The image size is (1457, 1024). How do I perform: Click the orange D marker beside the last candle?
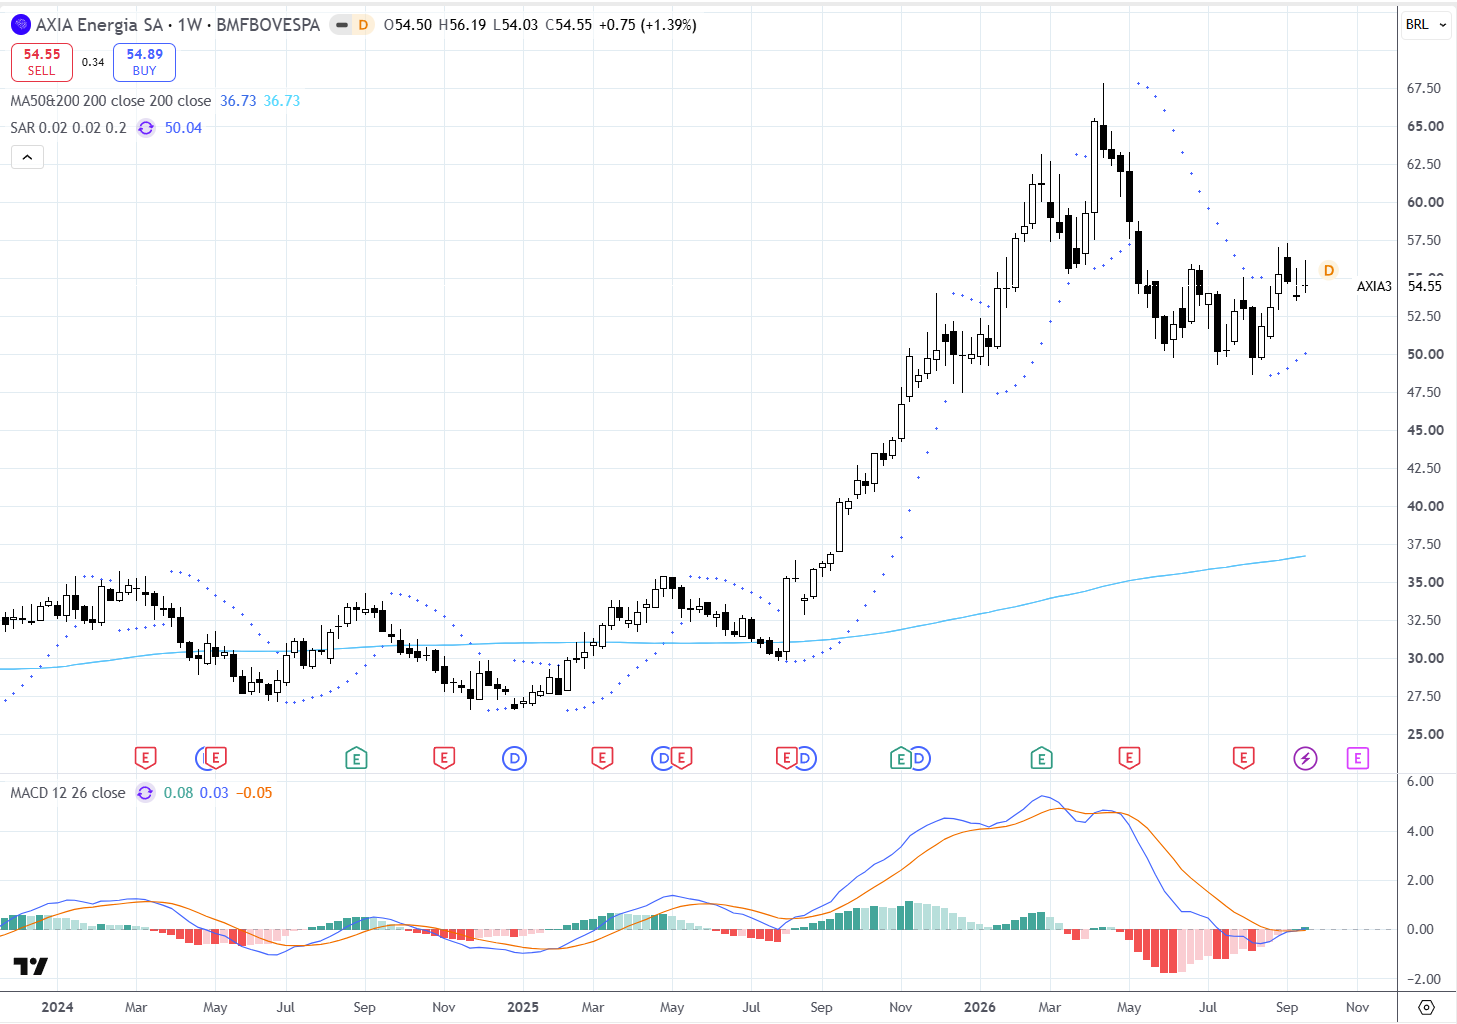click(1328, 270)
